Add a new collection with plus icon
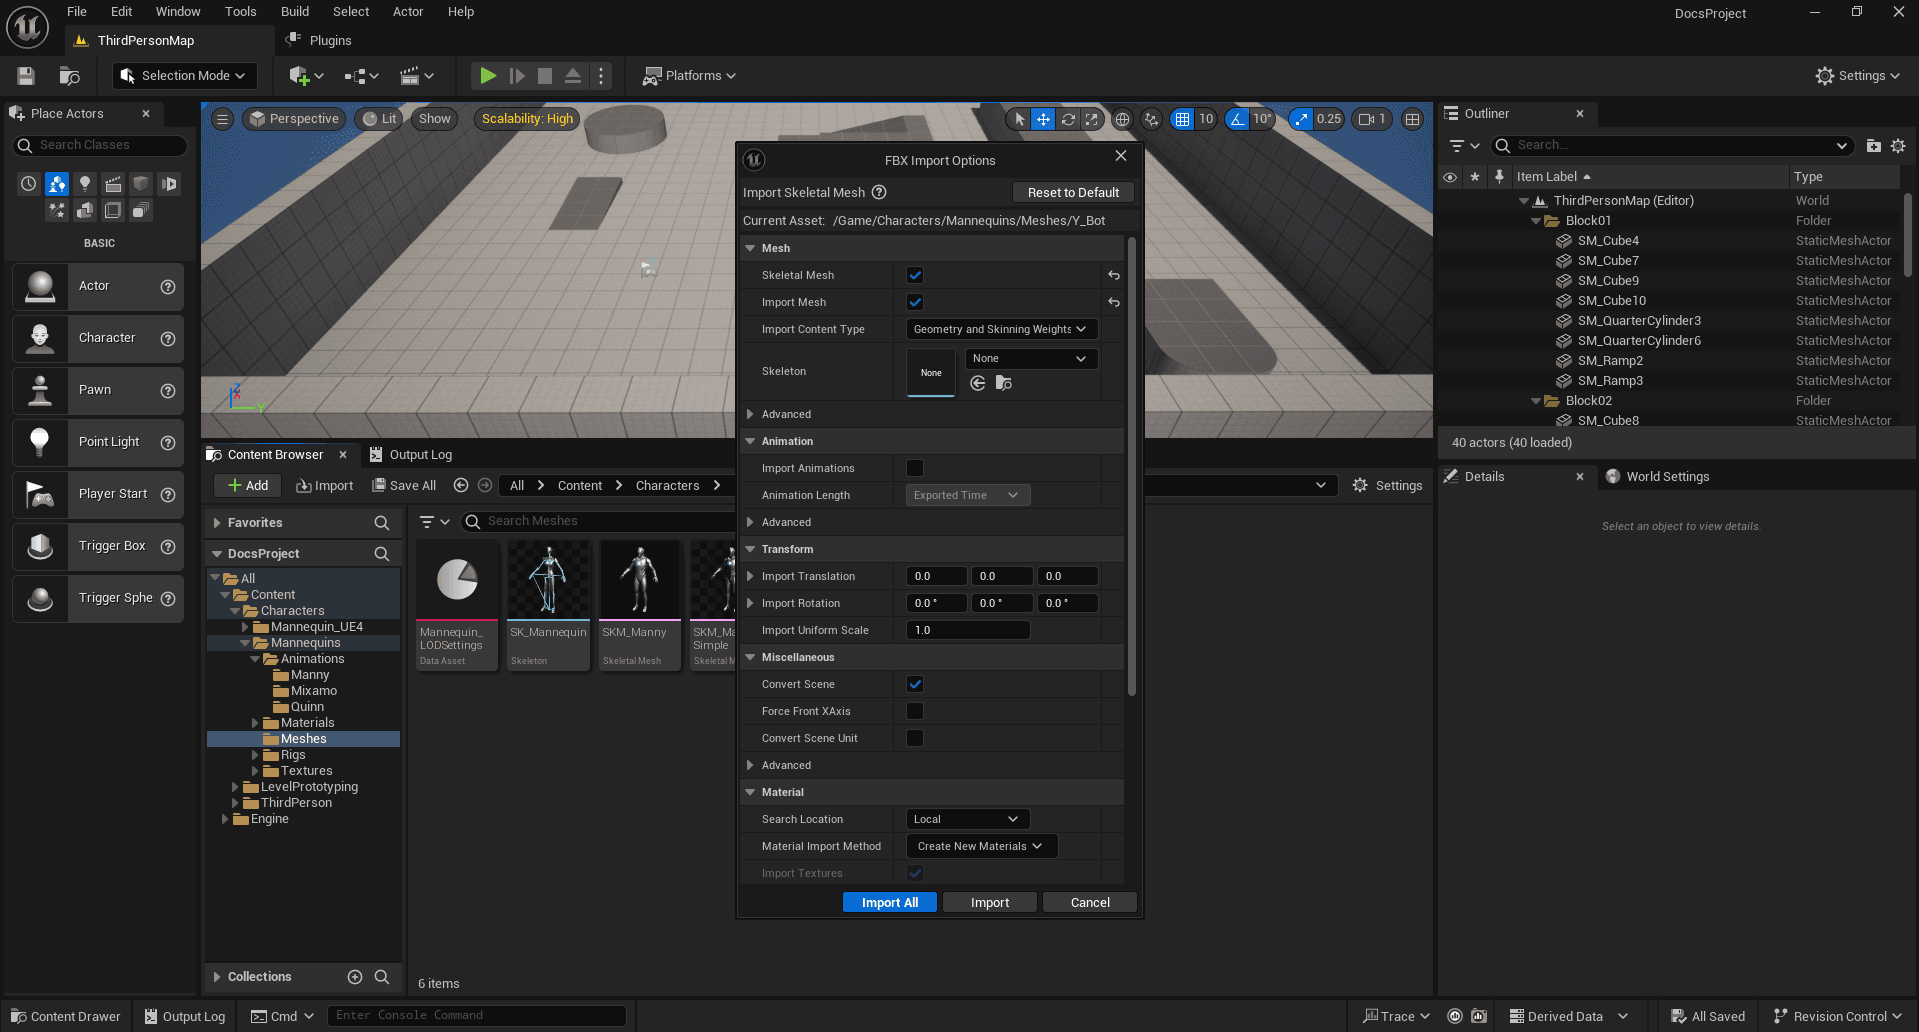Image resolution: width=1919 pixels, height=1032 pixels. point(354,977)
